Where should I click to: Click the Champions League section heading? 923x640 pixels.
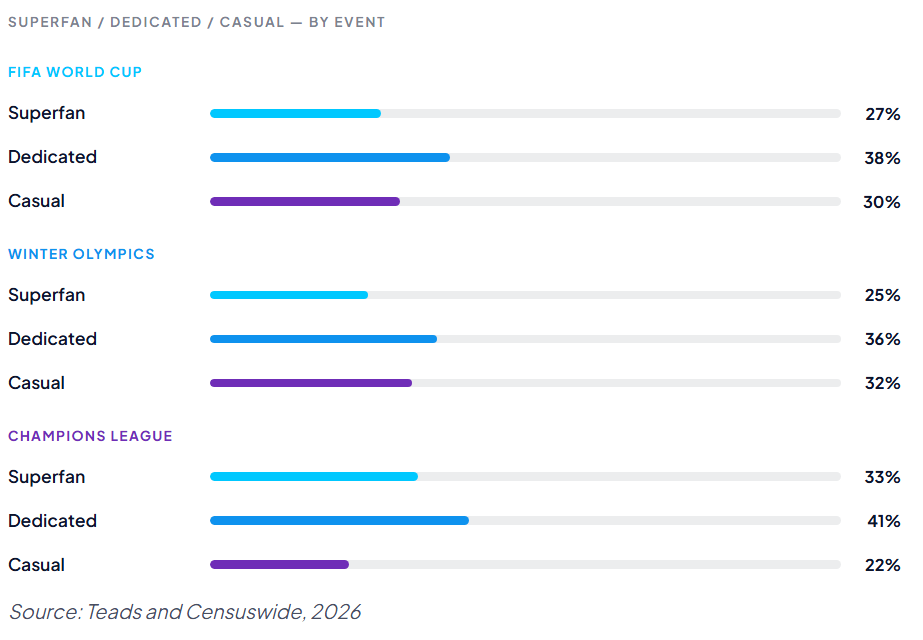point(90,436)
